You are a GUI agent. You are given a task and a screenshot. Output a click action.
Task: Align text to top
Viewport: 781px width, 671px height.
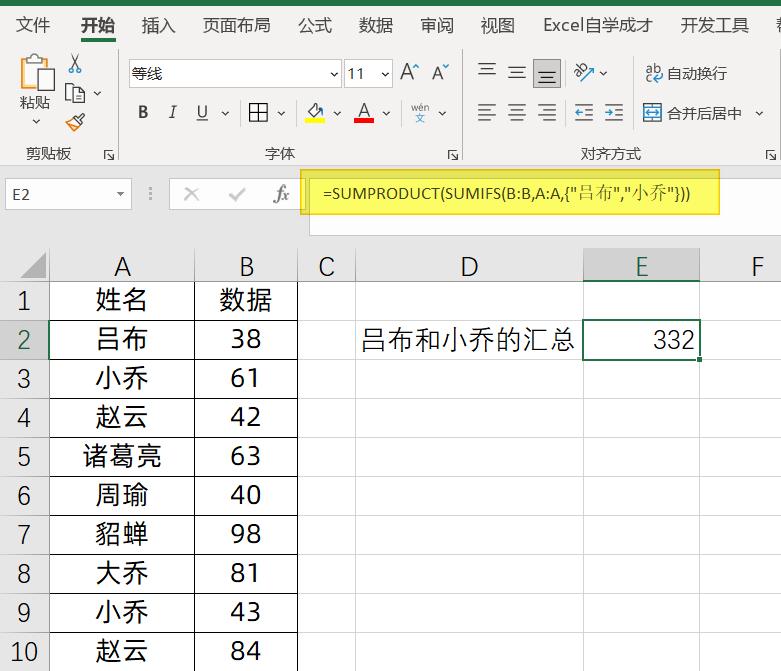click(x=487, y=70)
